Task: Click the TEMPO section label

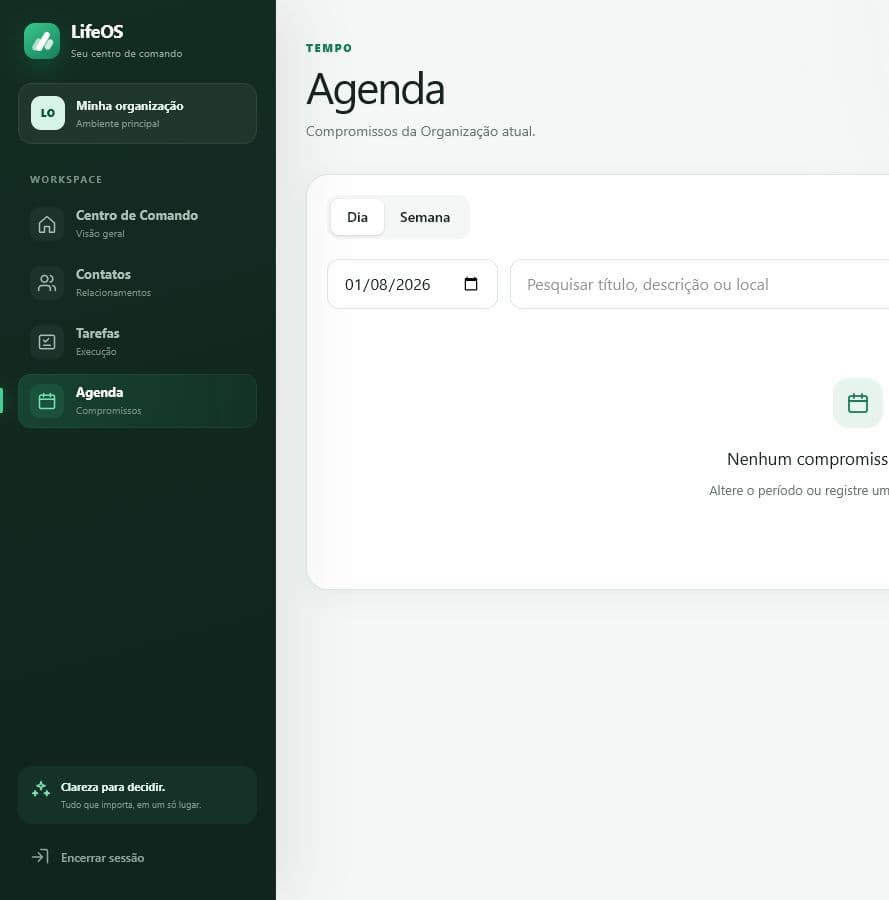Action: tap(329, 48)
